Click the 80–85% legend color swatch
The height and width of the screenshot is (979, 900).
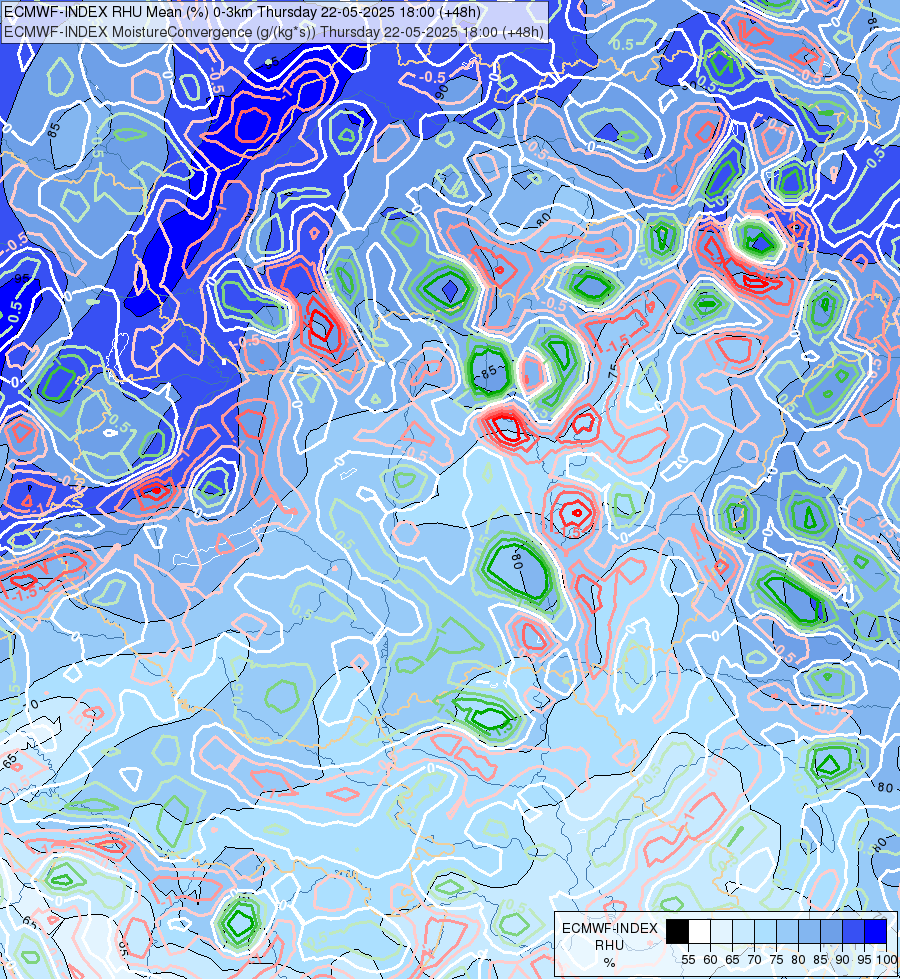pos(809,931)
